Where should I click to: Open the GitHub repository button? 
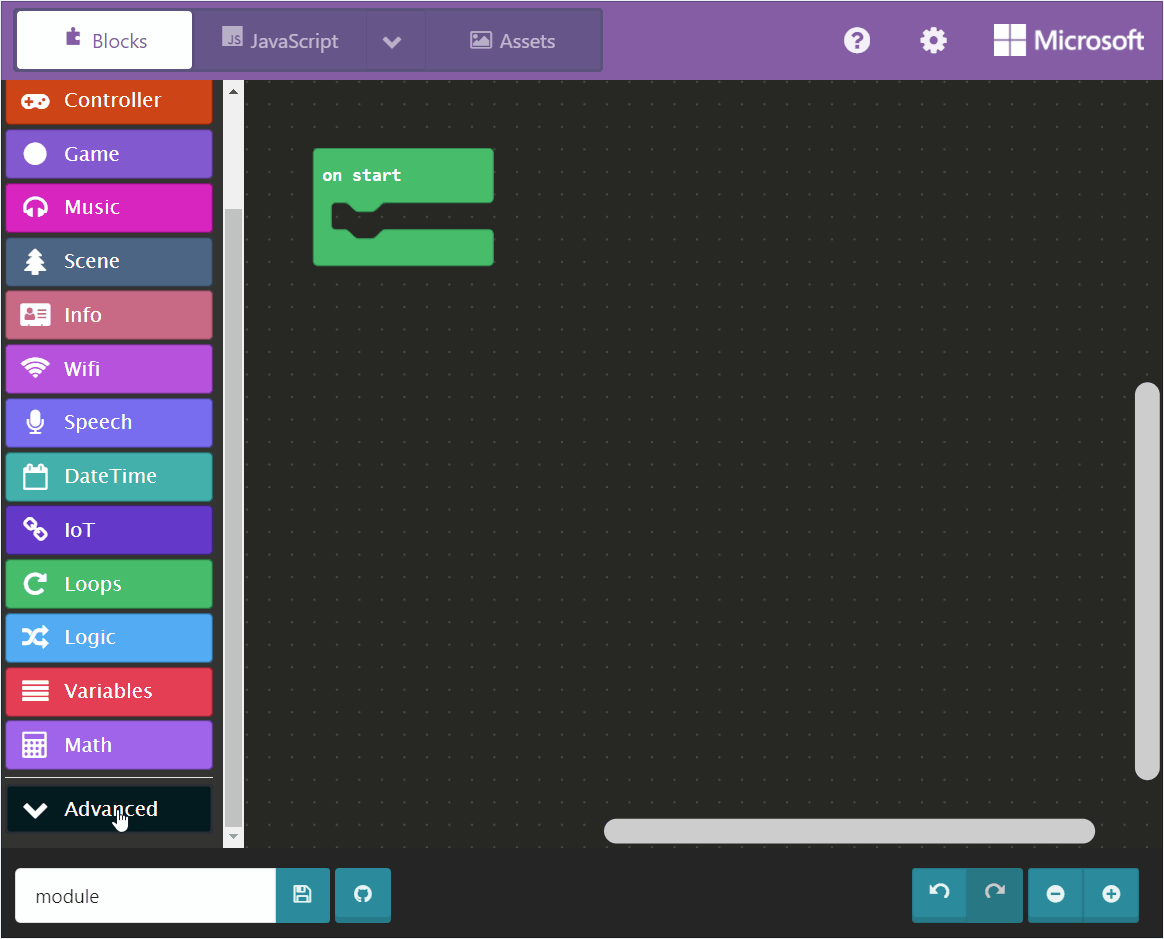click(x=363, y=894)
